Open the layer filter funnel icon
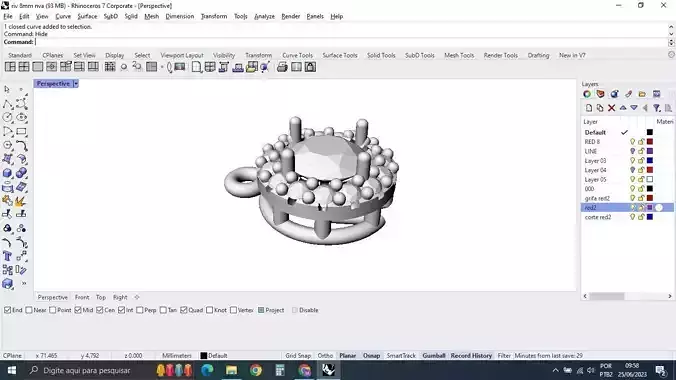This screenshot has width=676, height=380. tap(656, 108)
